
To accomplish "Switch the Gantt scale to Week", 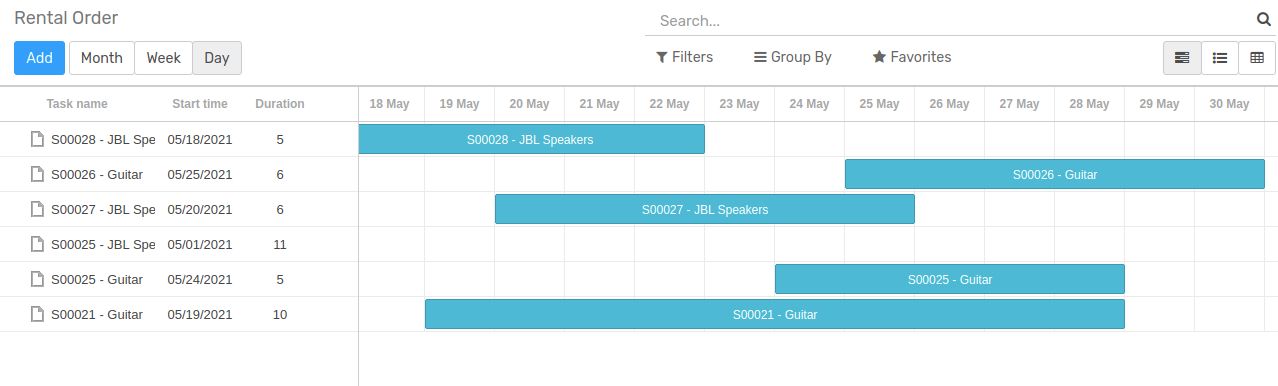I will tap(163, 58).
